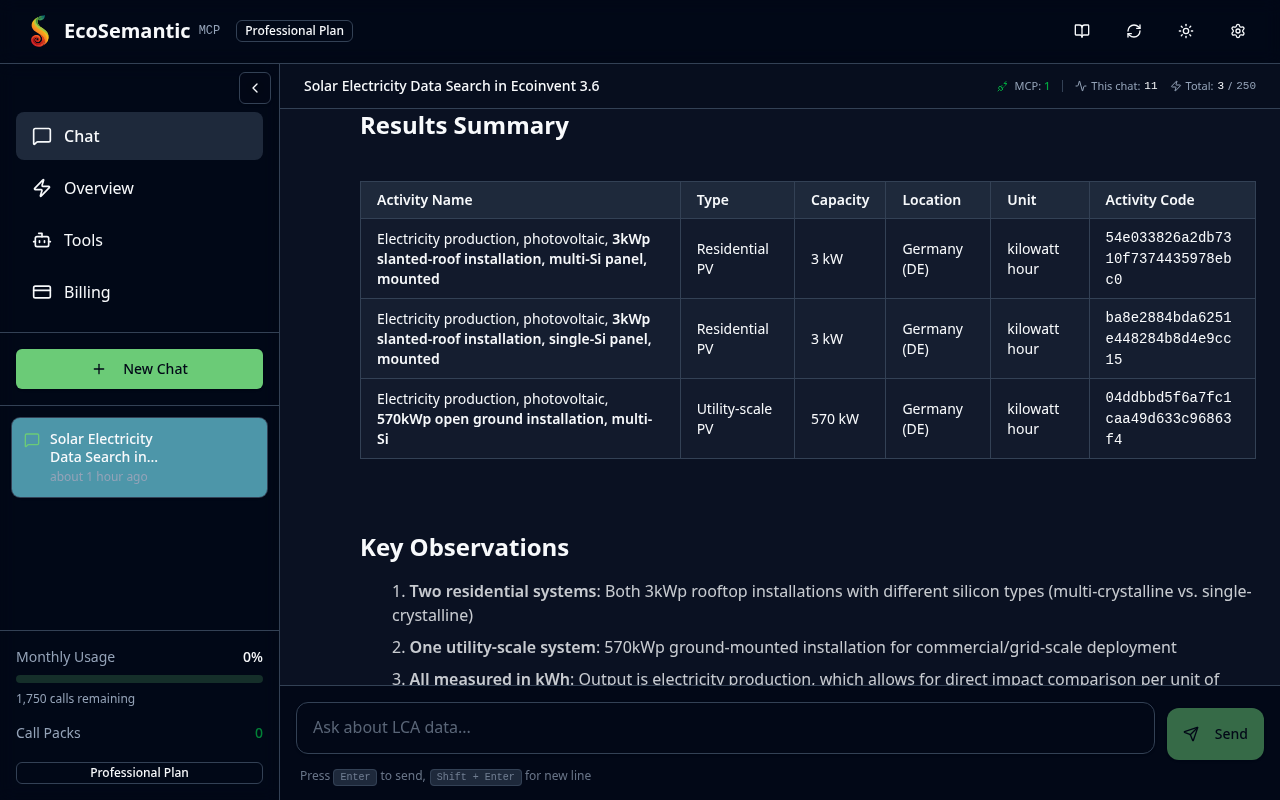Open the documentation book icon

[1082, 31]
